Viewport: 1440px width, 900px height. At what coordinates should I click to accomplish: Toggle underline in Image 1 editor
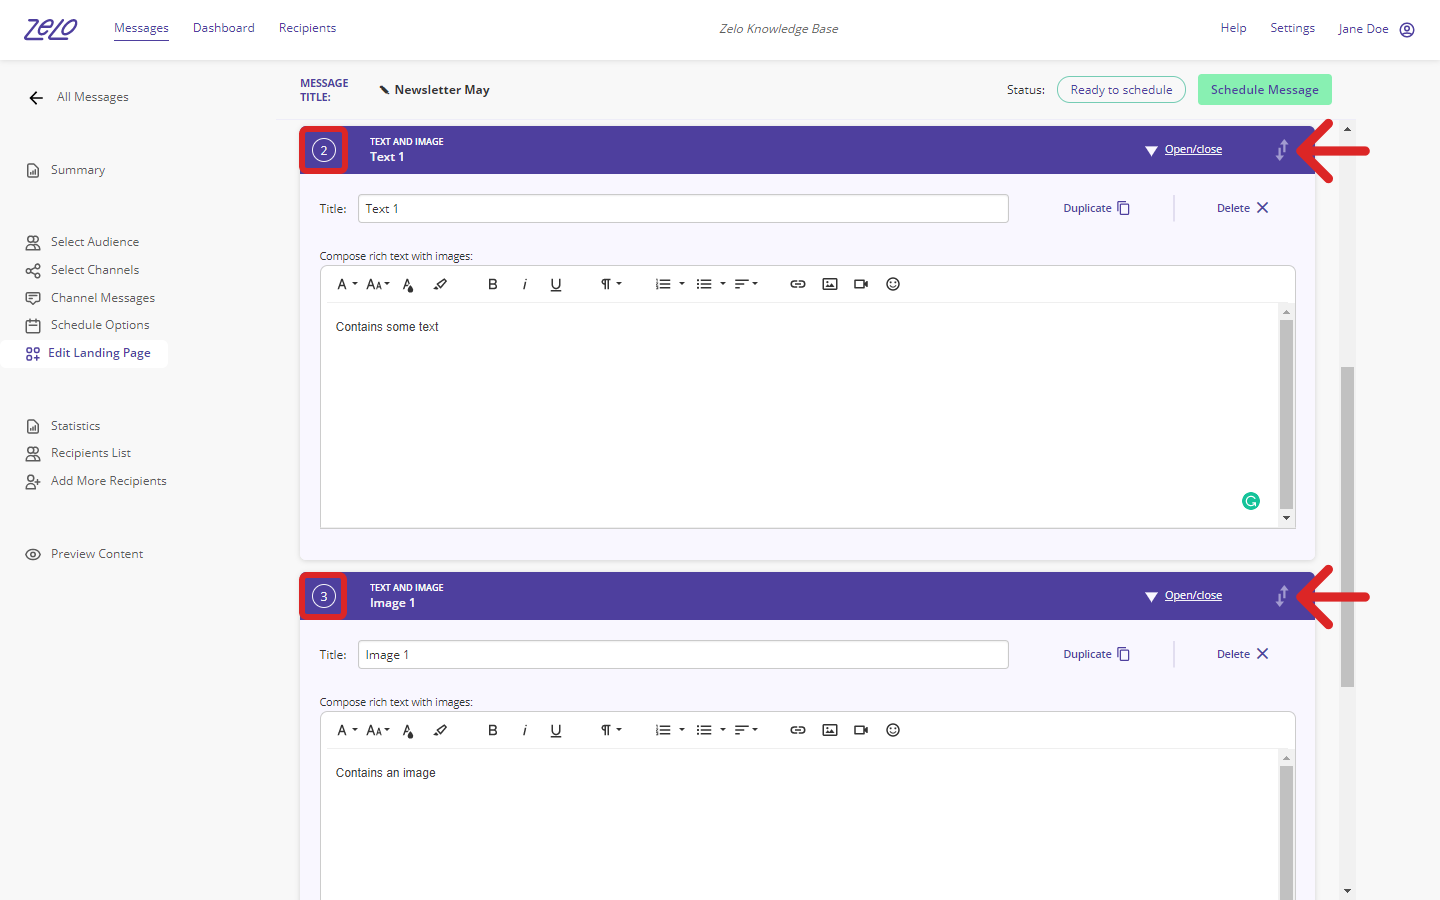(556, 730)
